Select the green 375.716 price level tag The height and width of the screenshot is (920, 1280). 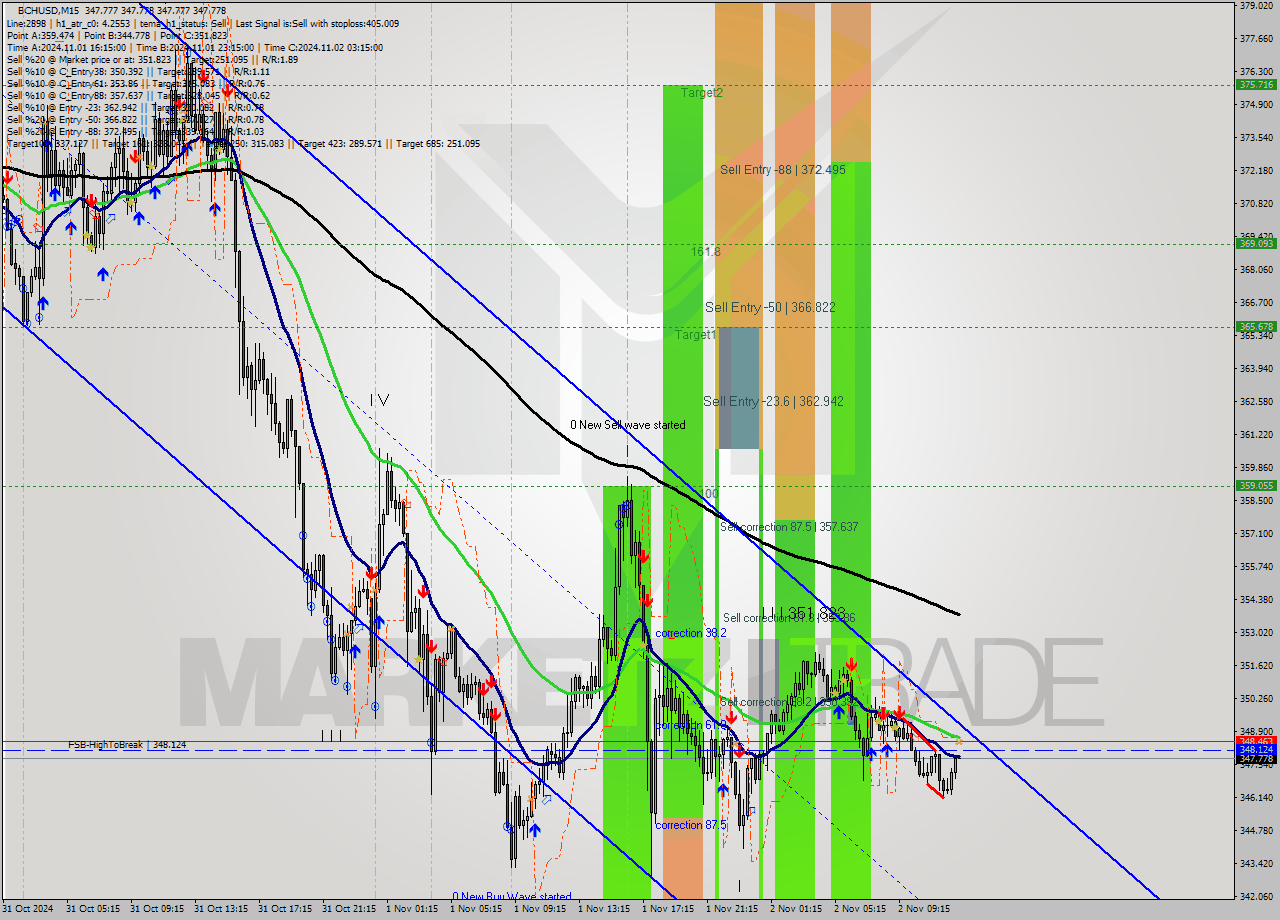point(1256,85)
